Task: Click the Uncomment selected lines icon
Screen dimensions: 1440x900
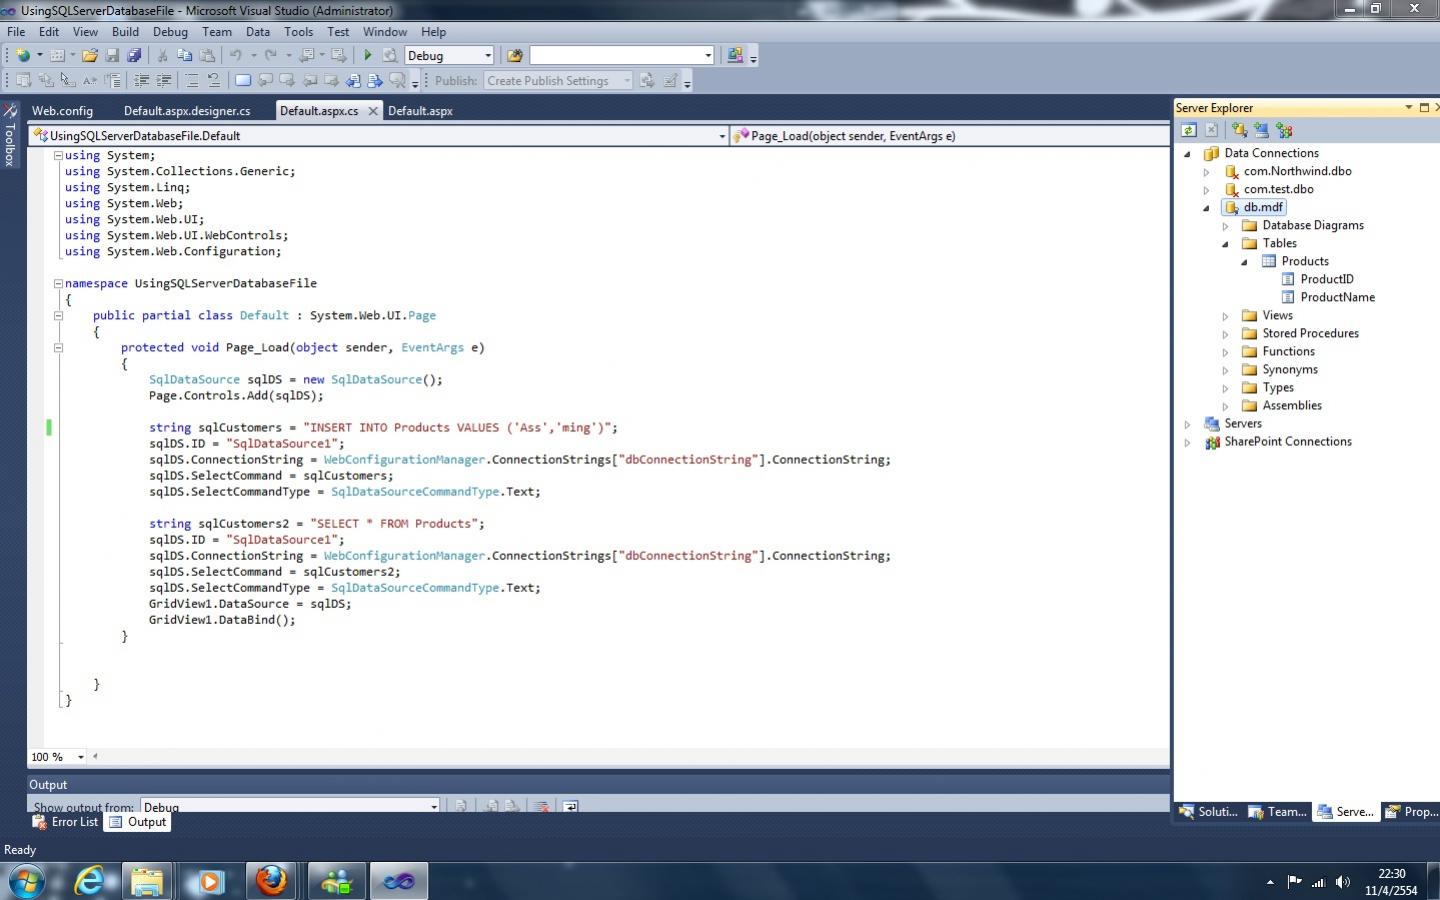Action: point(214,81)
